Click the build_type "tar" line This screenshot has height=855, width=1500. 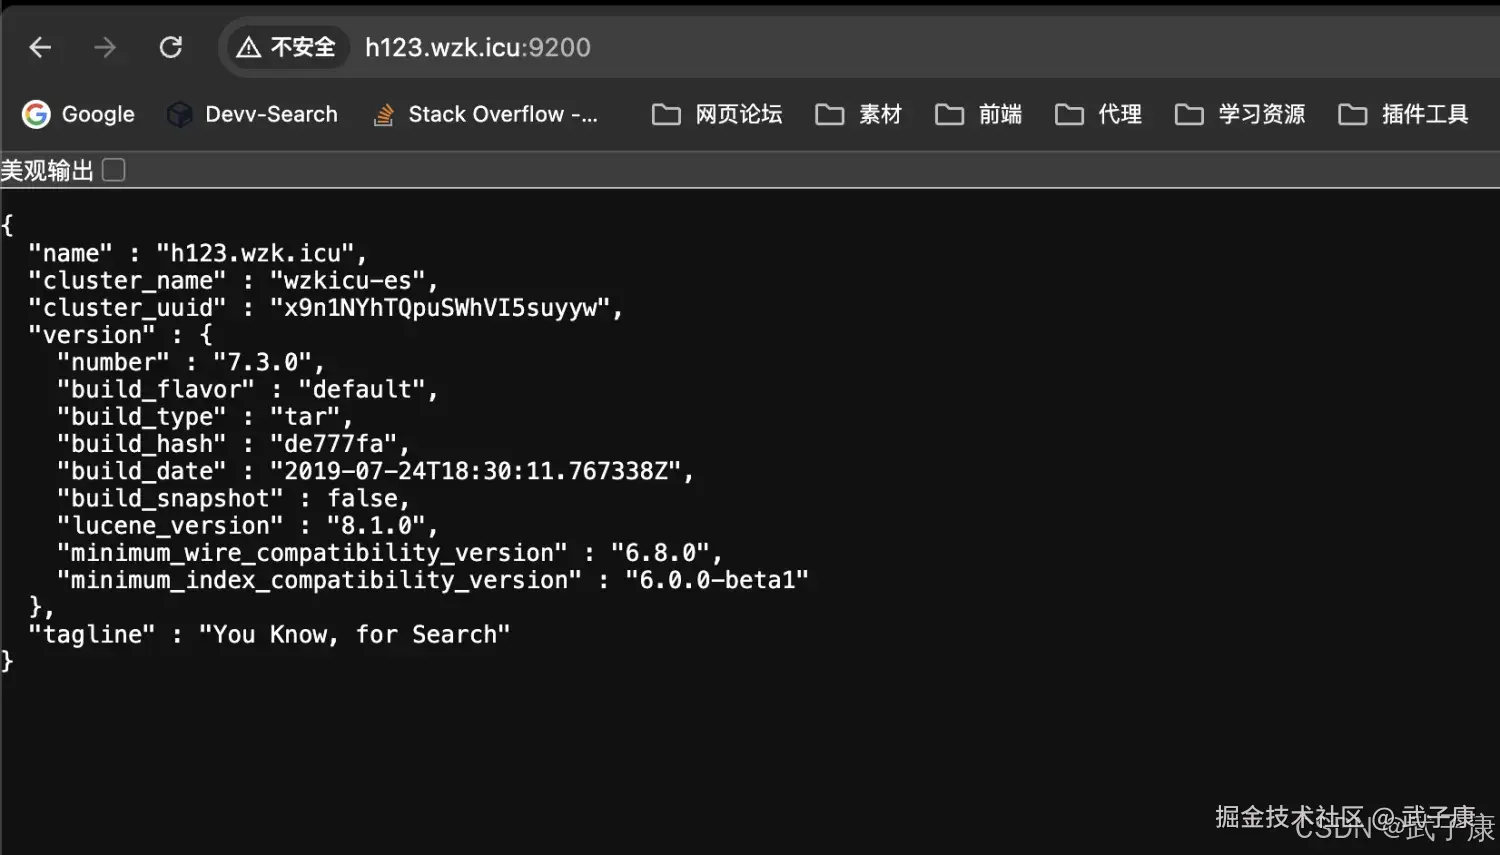pos(204,416)
